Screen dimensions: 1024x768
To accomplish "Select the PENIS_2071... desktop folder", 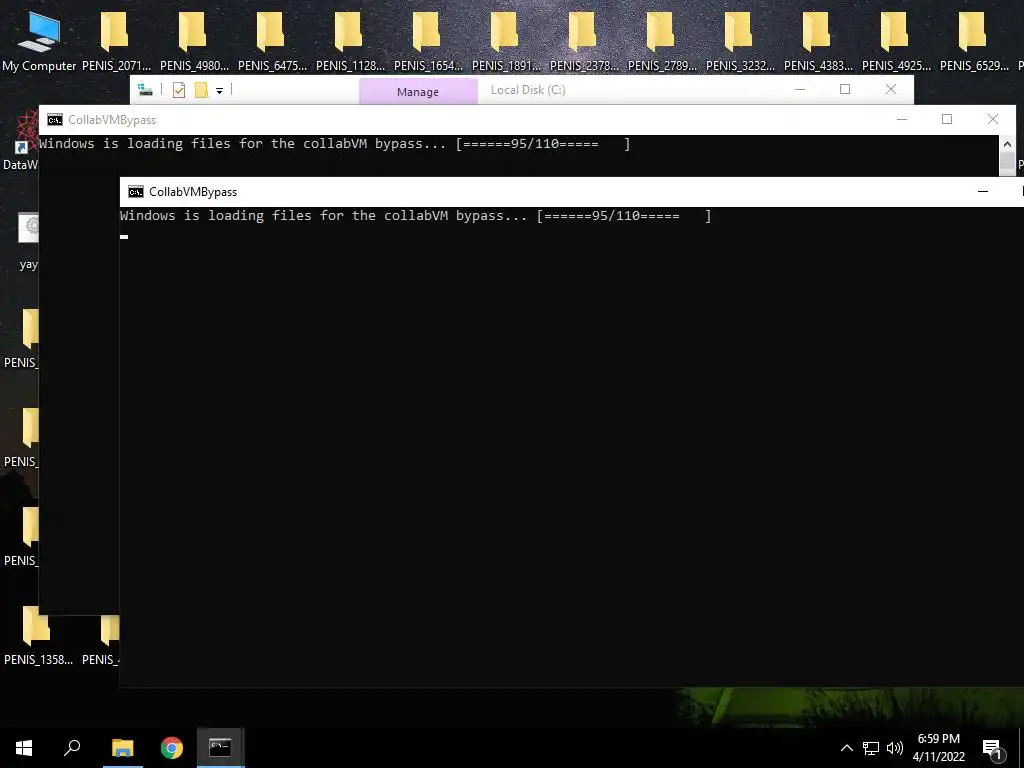I will click(x=116, y=40).
